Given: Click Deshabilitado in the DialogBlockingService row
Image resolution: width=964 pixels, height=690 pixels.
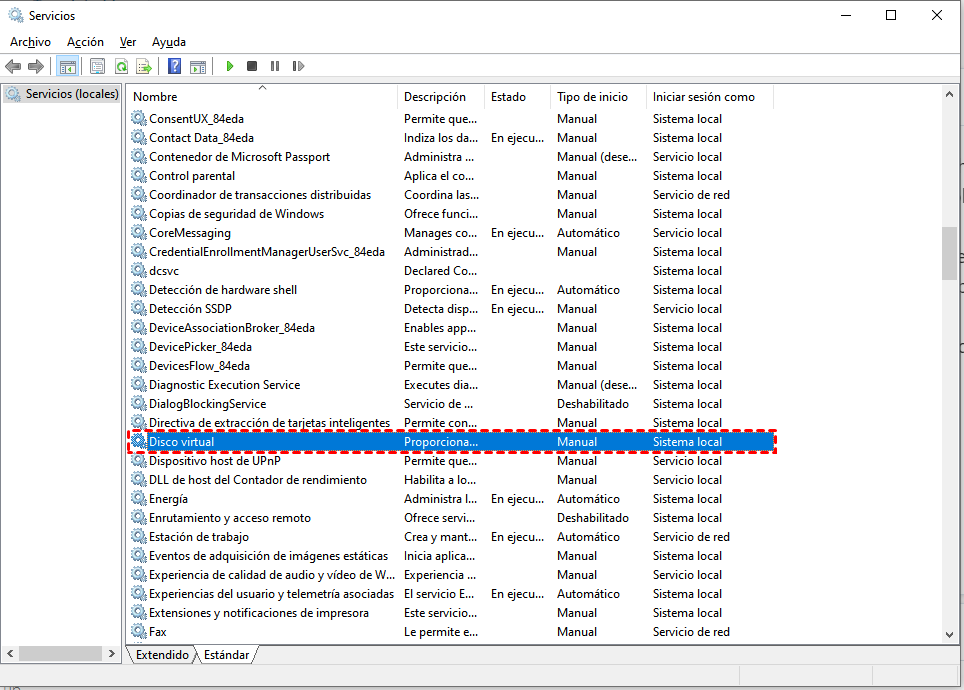Looking at the screenshot, I should pyautogui.click(x=593, y=403).
